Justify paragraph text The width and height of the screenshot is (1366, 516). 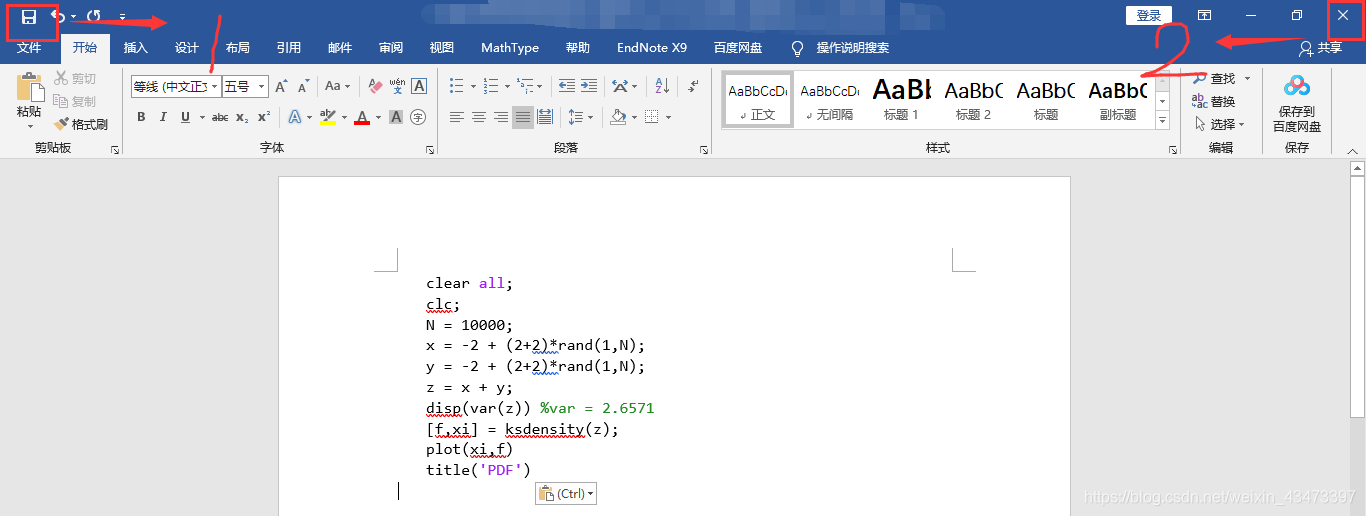[523, 117]
